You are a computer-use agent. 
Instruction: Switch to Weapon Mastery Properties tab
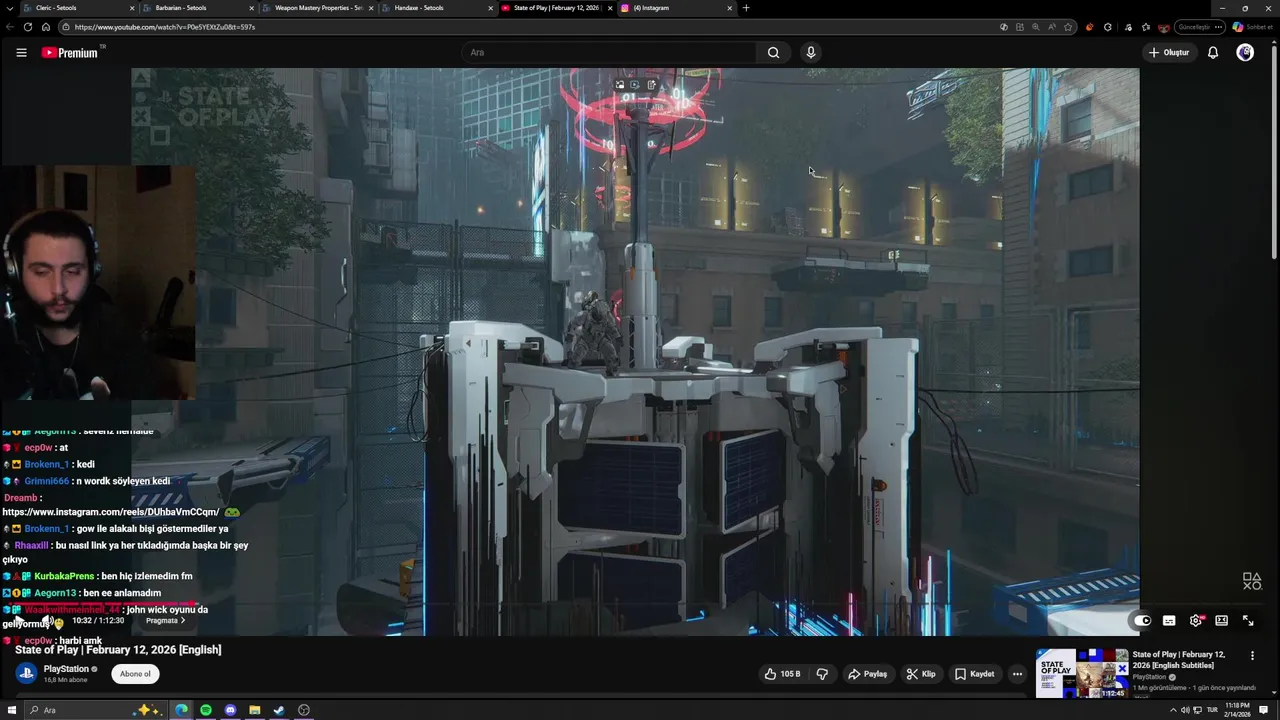tap(317, 8)
